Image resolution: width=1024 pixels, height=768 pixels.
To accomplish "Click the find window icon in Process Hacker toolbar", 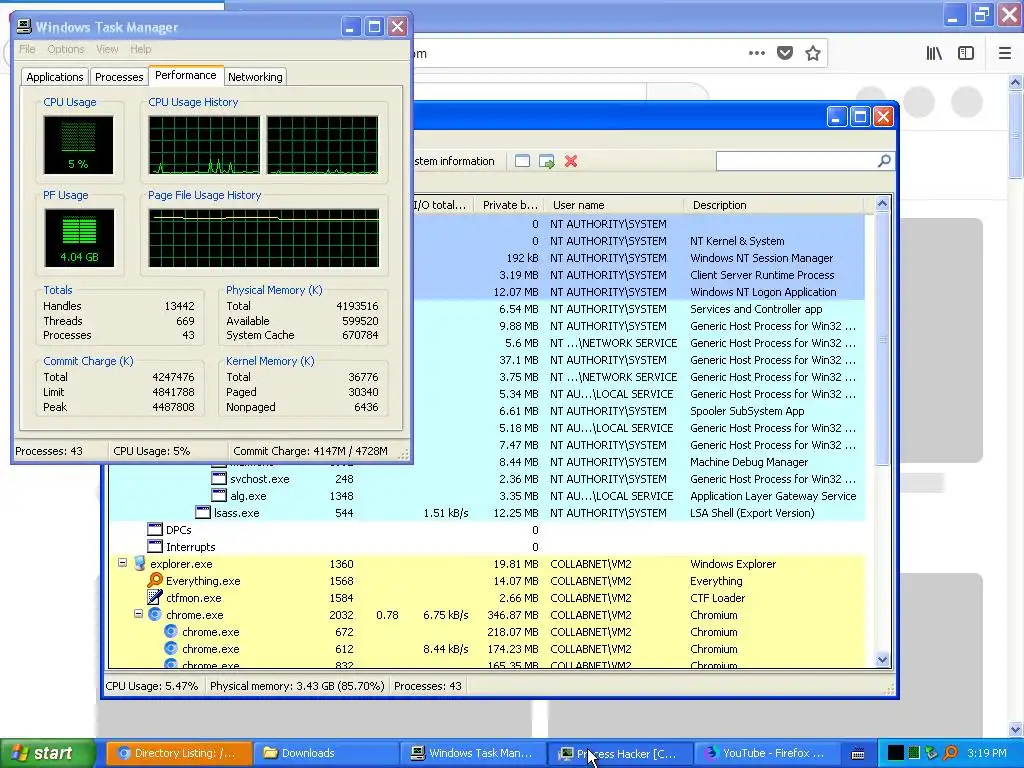I will [522, 161].
